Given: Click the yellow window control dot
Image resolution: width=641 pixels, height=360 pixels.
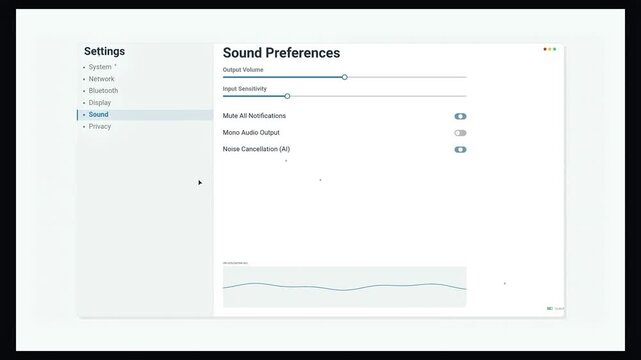Looking at the screenshot, I should click(x=550, y=49).
